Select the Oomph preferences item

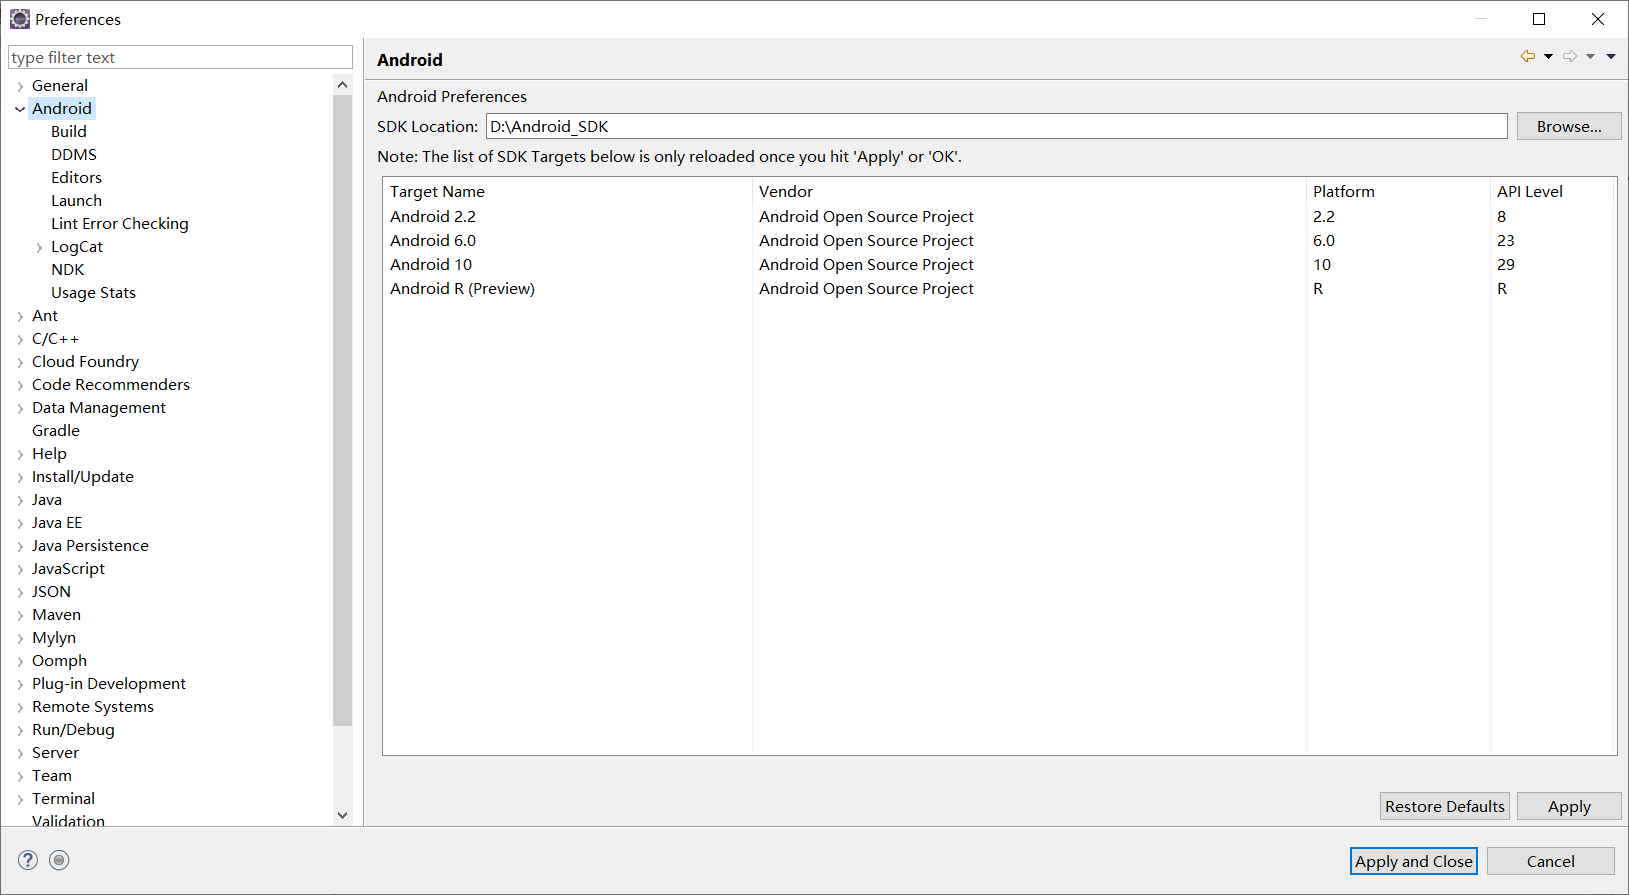(59, 660)
